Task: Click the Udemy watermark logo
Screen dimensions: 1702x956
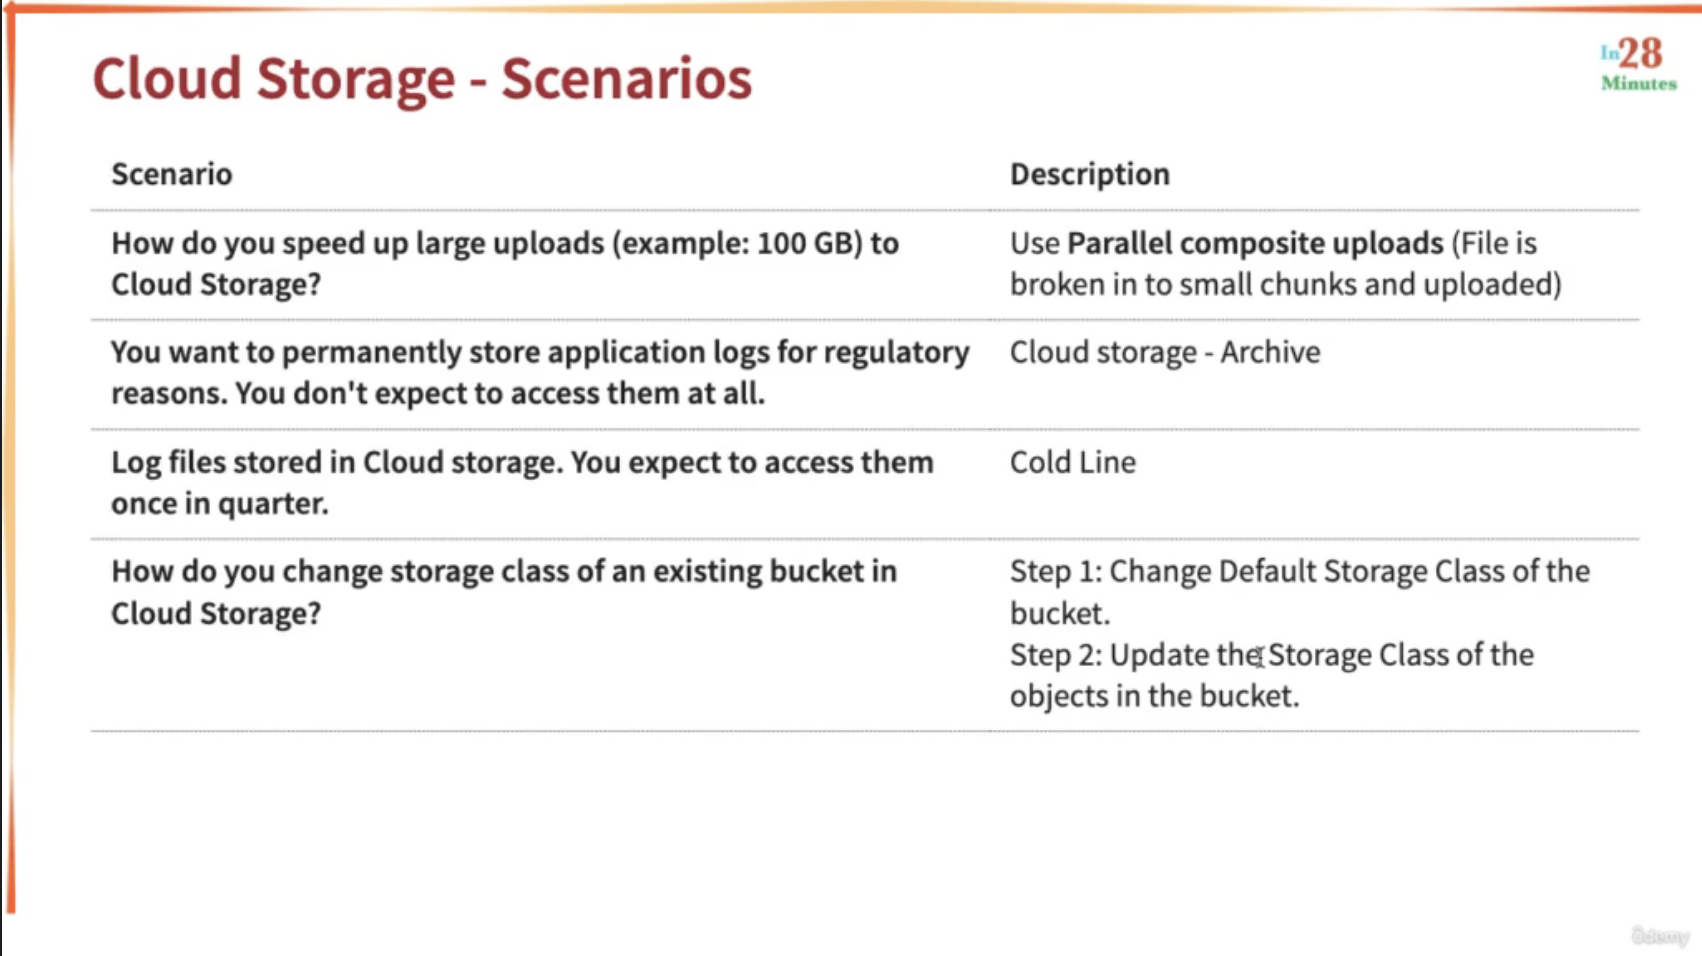Action: 1659,936
